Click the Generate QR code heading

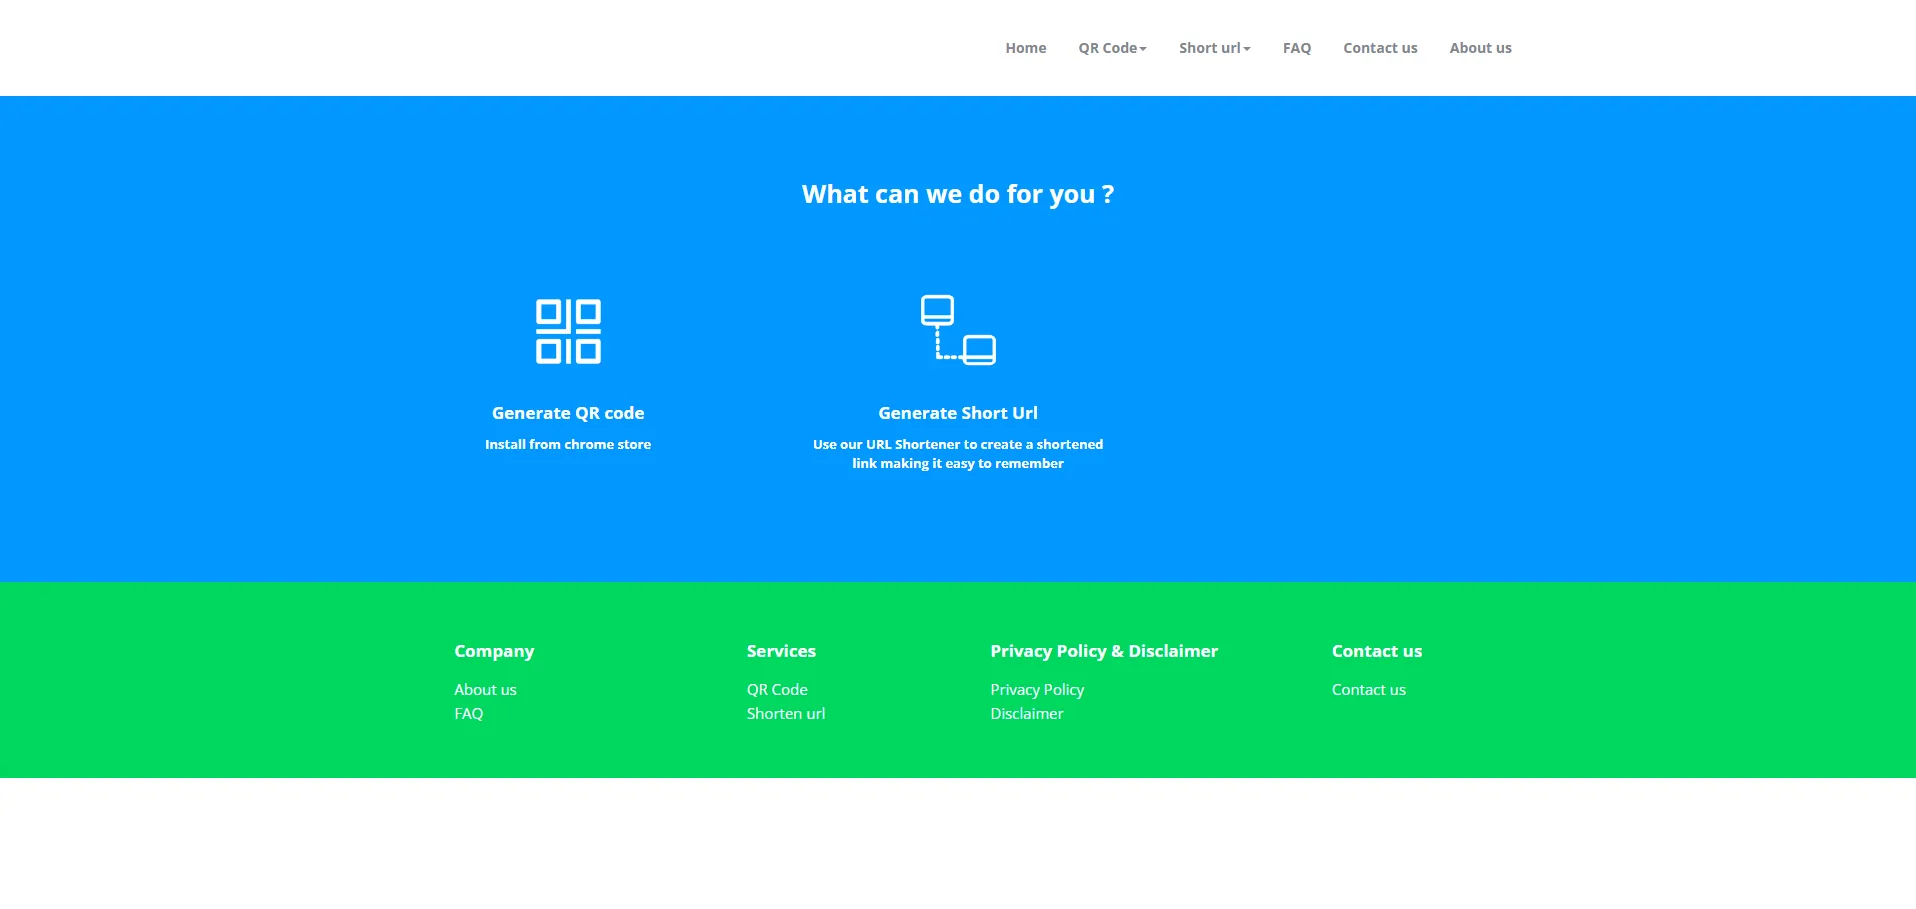coord(567,413)
